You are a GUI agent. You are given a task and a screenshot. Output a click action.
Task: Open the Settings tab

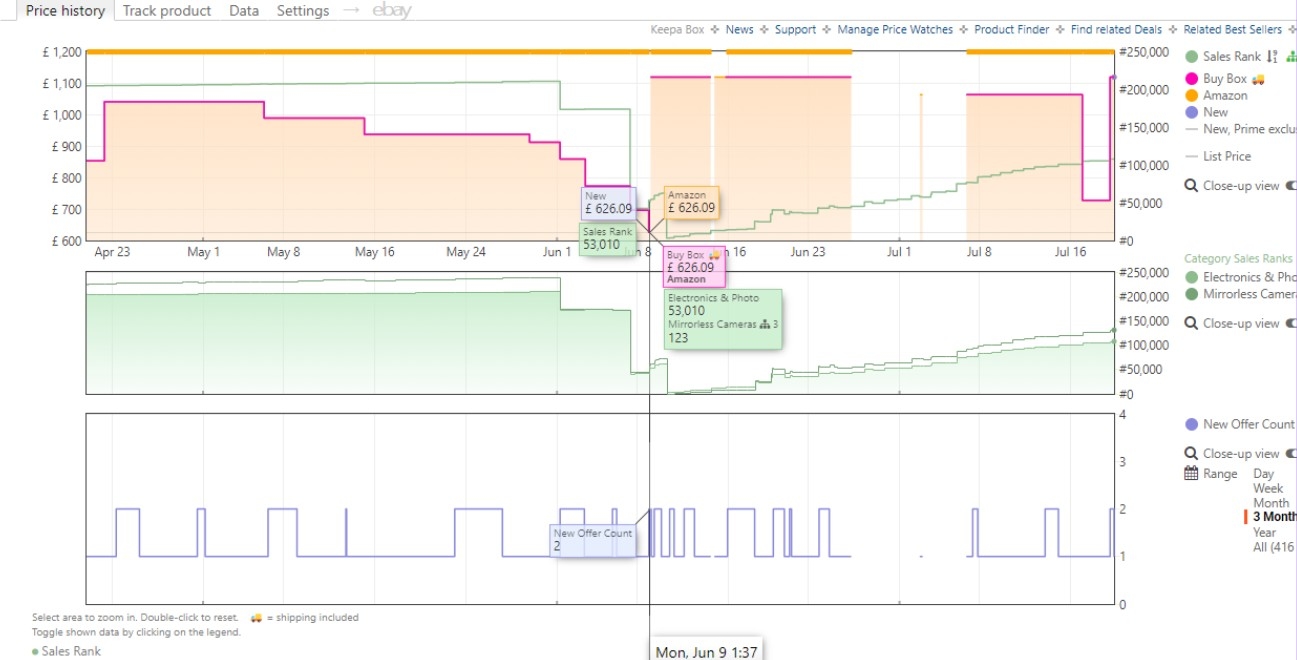coord(303,11)
